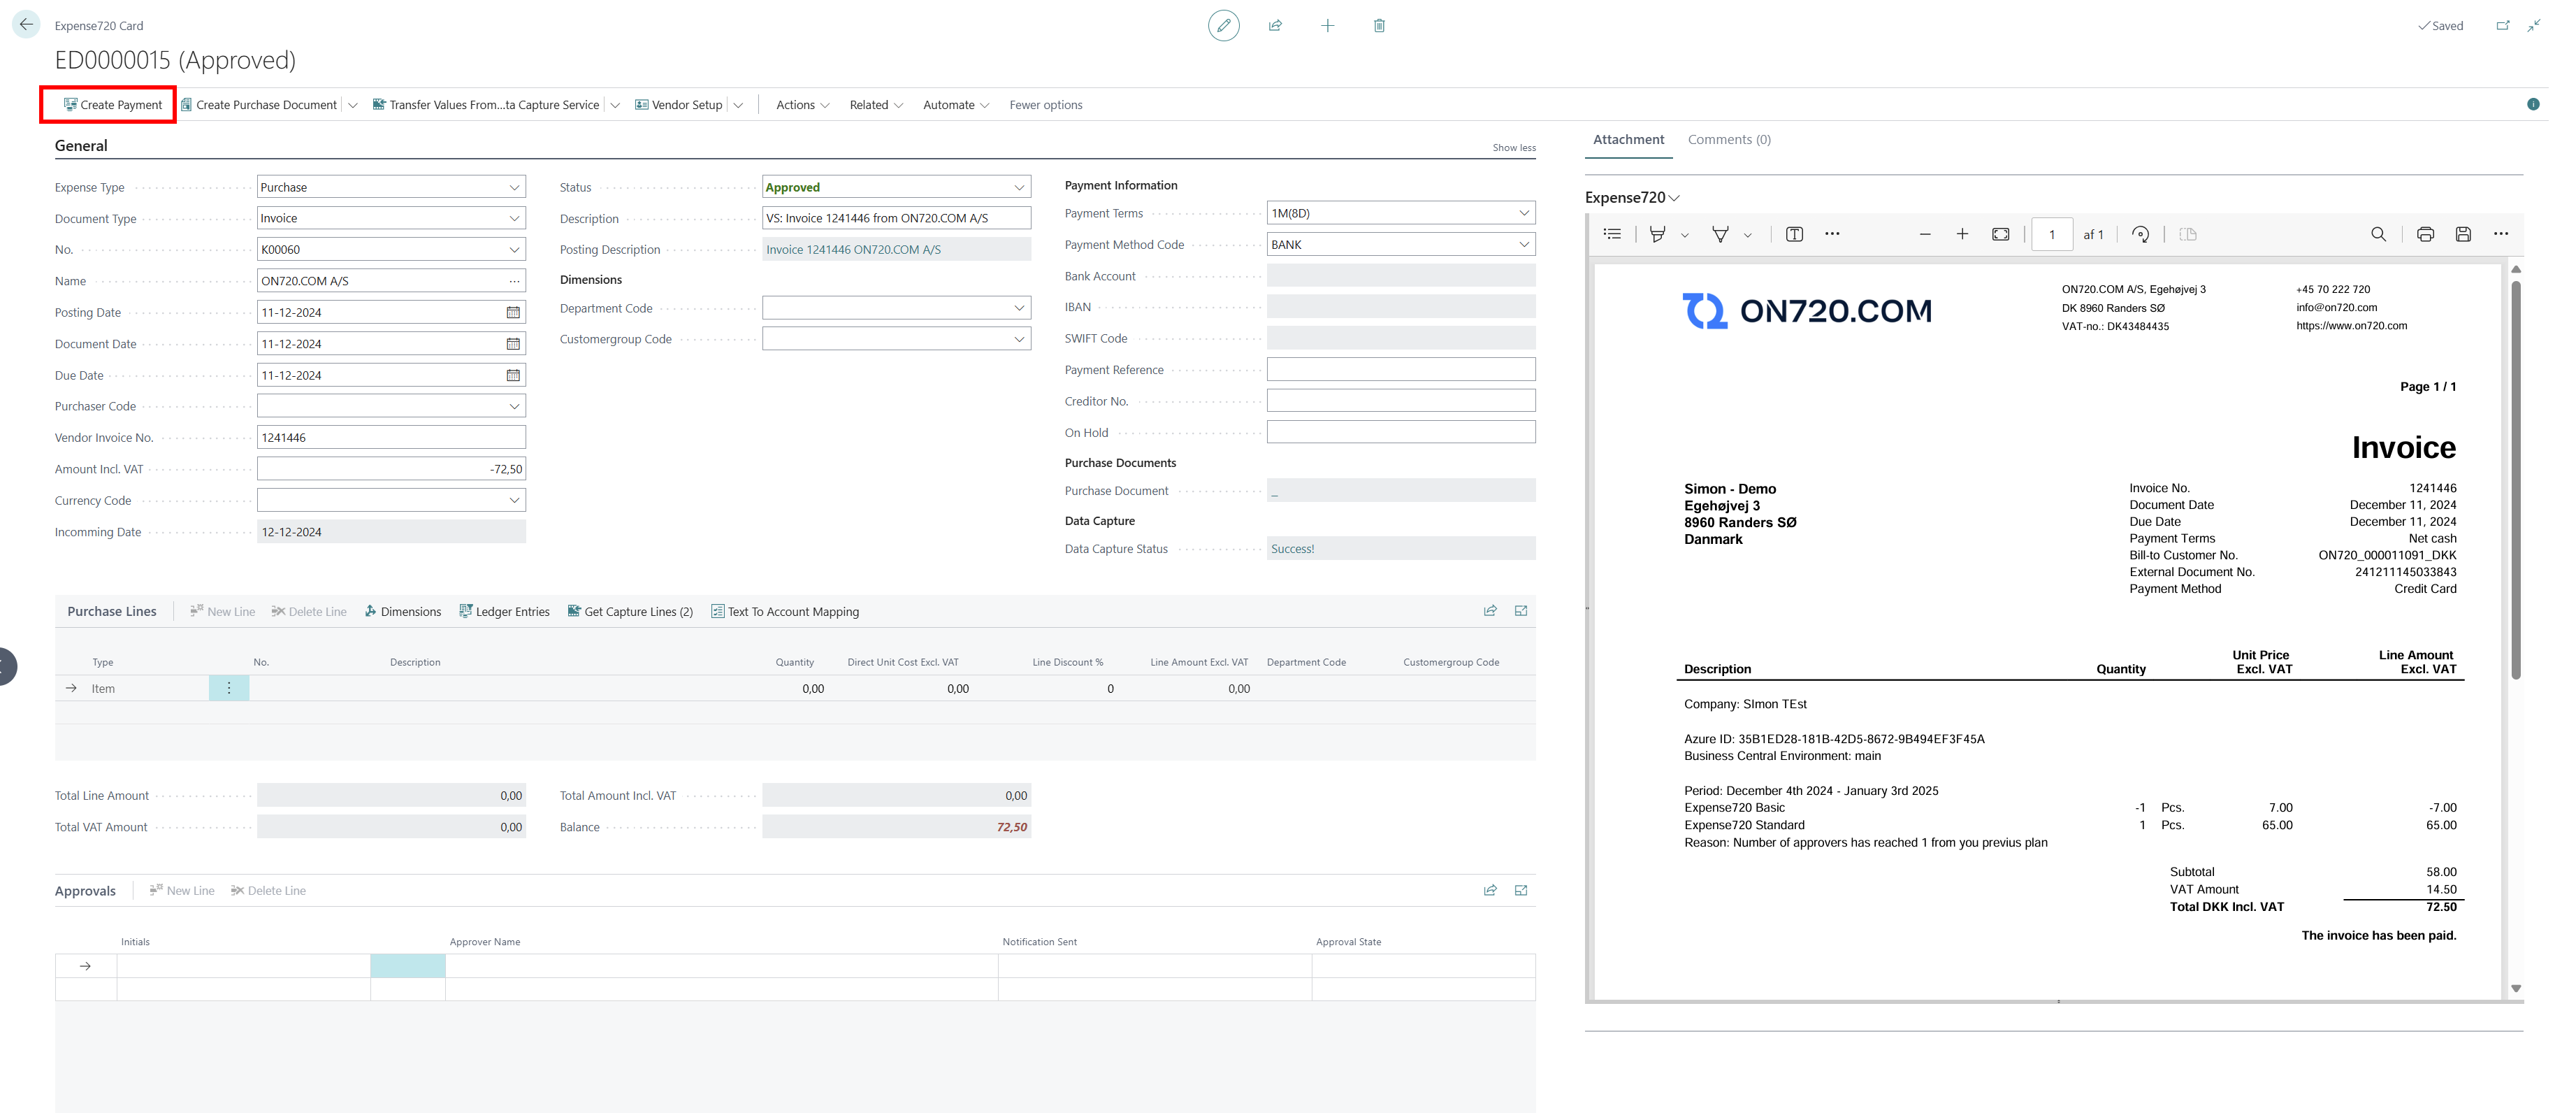
Task: Click Show less link
Action: pyautogui.click(x=1513, y=148)
